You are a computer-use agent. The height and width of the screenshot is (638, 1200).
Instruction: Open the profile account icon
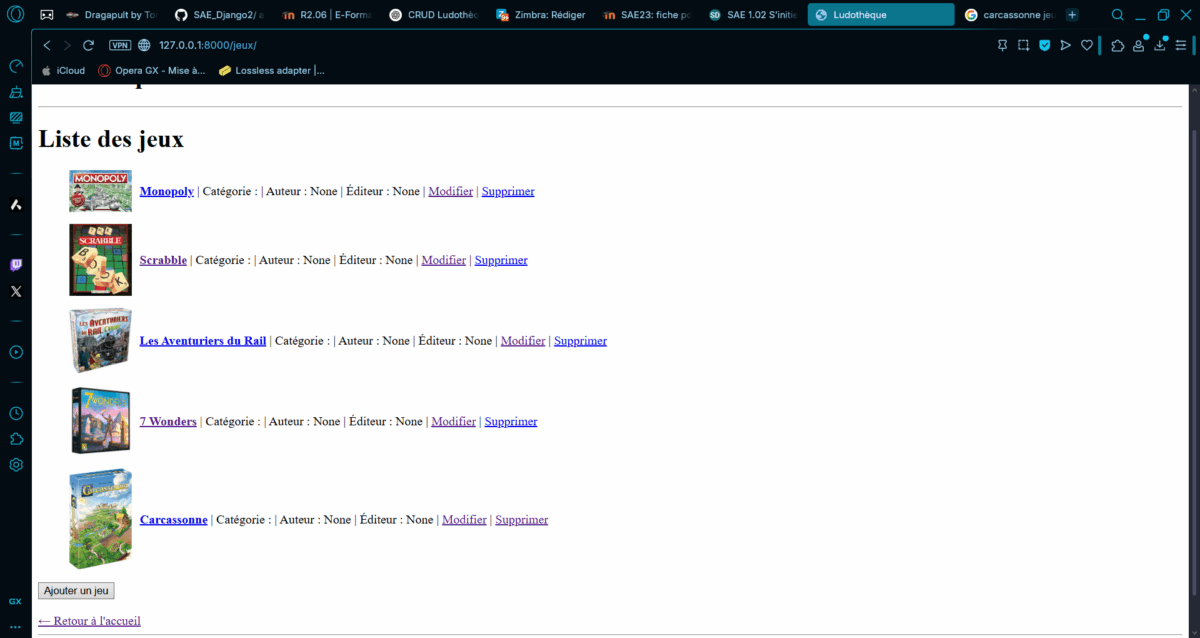point(1138,45)
